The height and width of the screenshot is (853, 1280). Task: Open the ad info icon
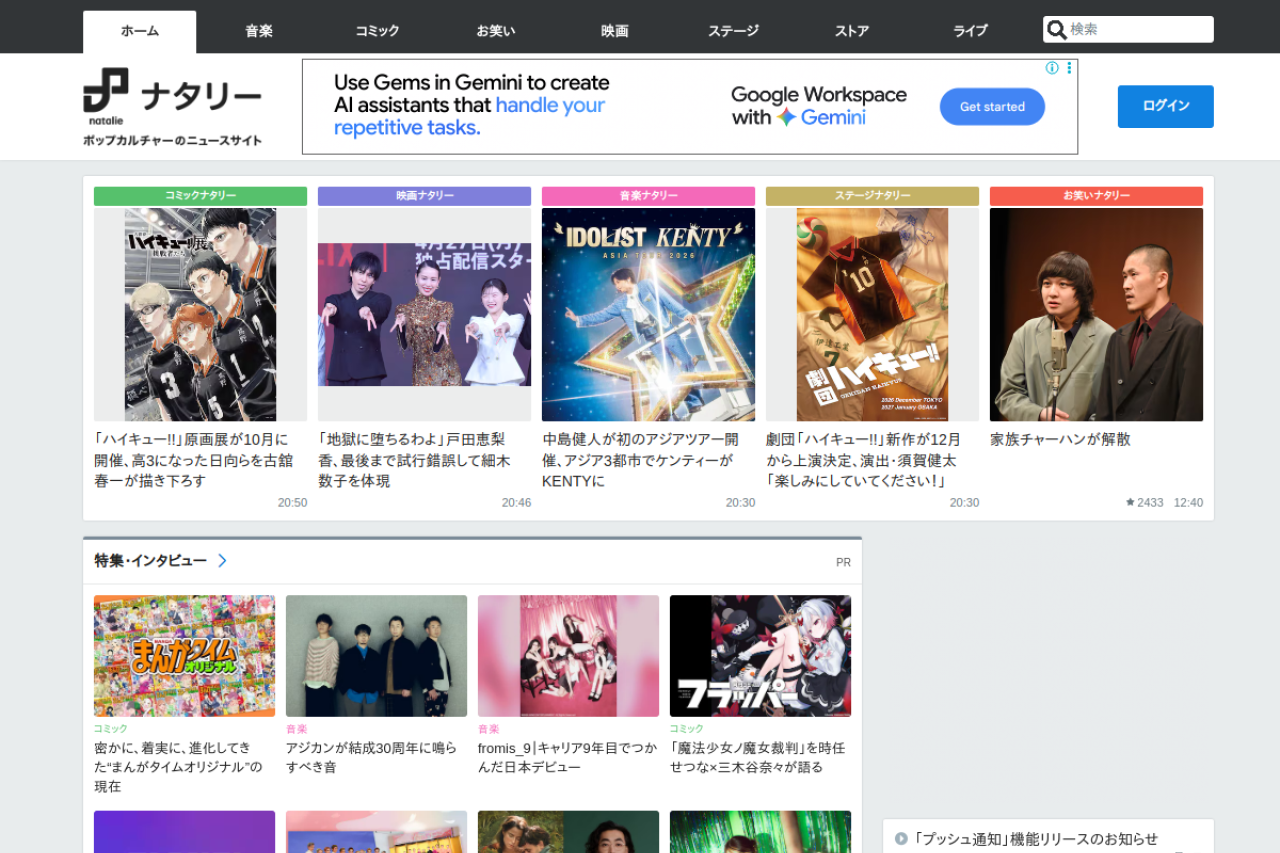coord(1052,68)
